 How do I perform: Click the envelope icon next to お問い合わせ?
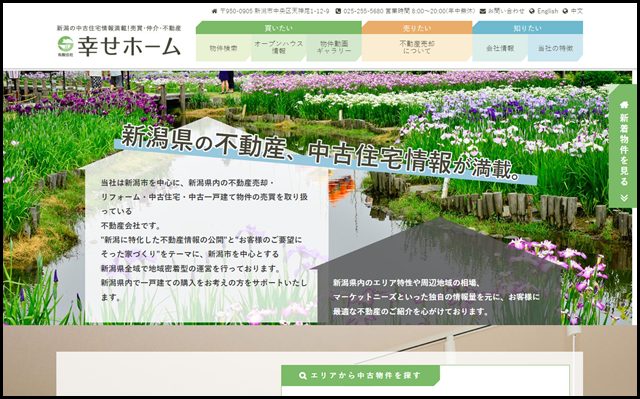(x=482, y=11)
